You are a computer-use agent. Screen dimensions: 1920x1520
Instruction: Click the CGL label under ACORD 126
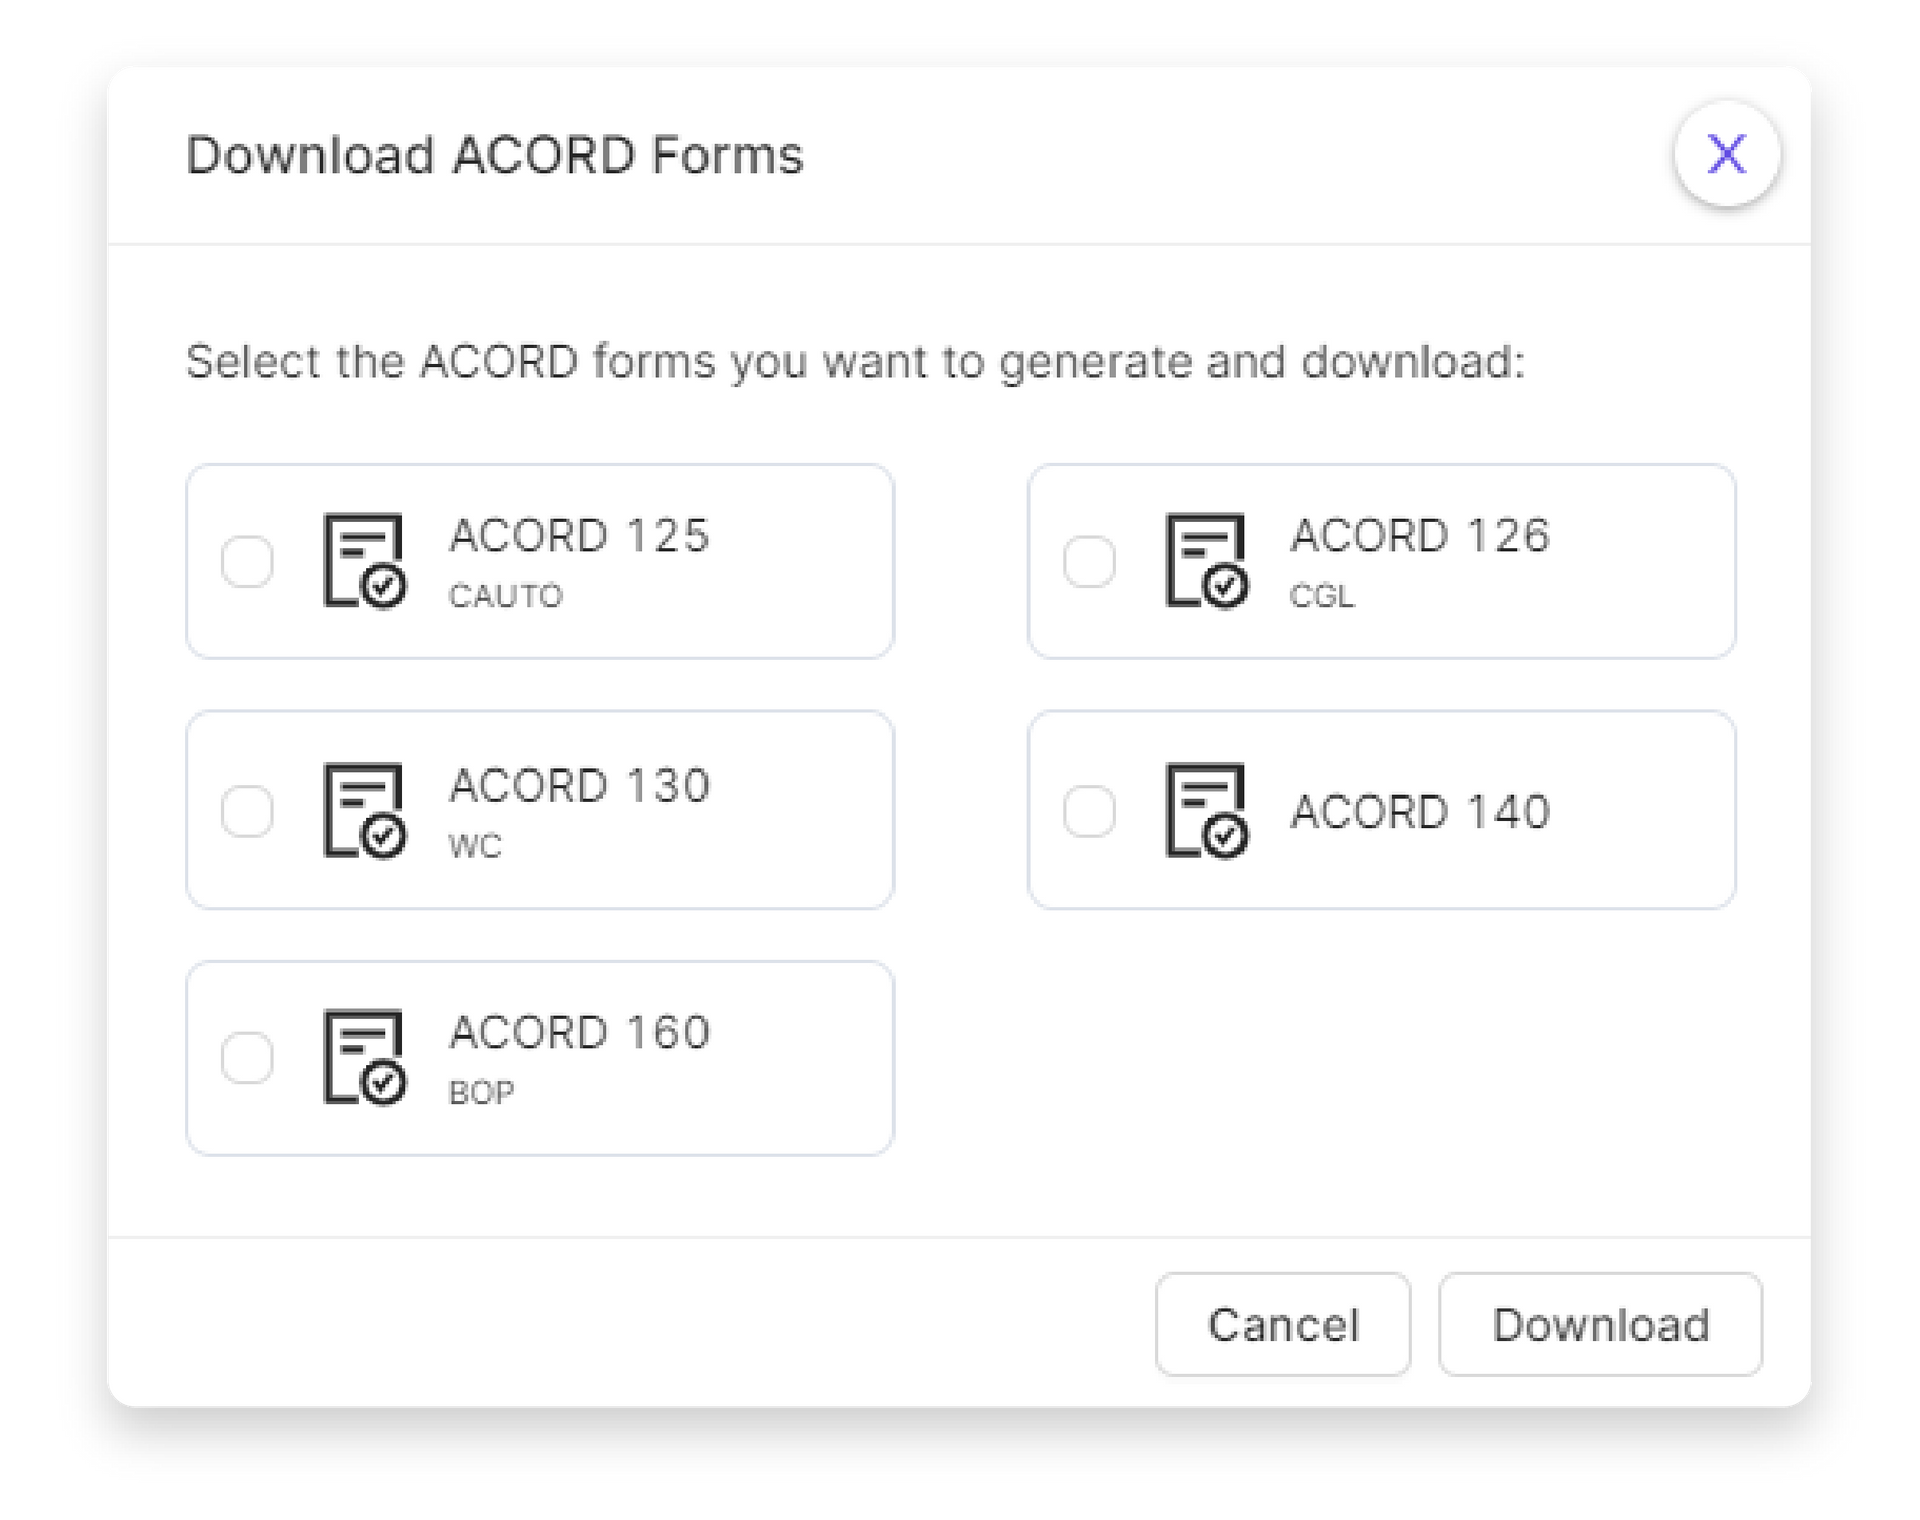coord(1322,596)
